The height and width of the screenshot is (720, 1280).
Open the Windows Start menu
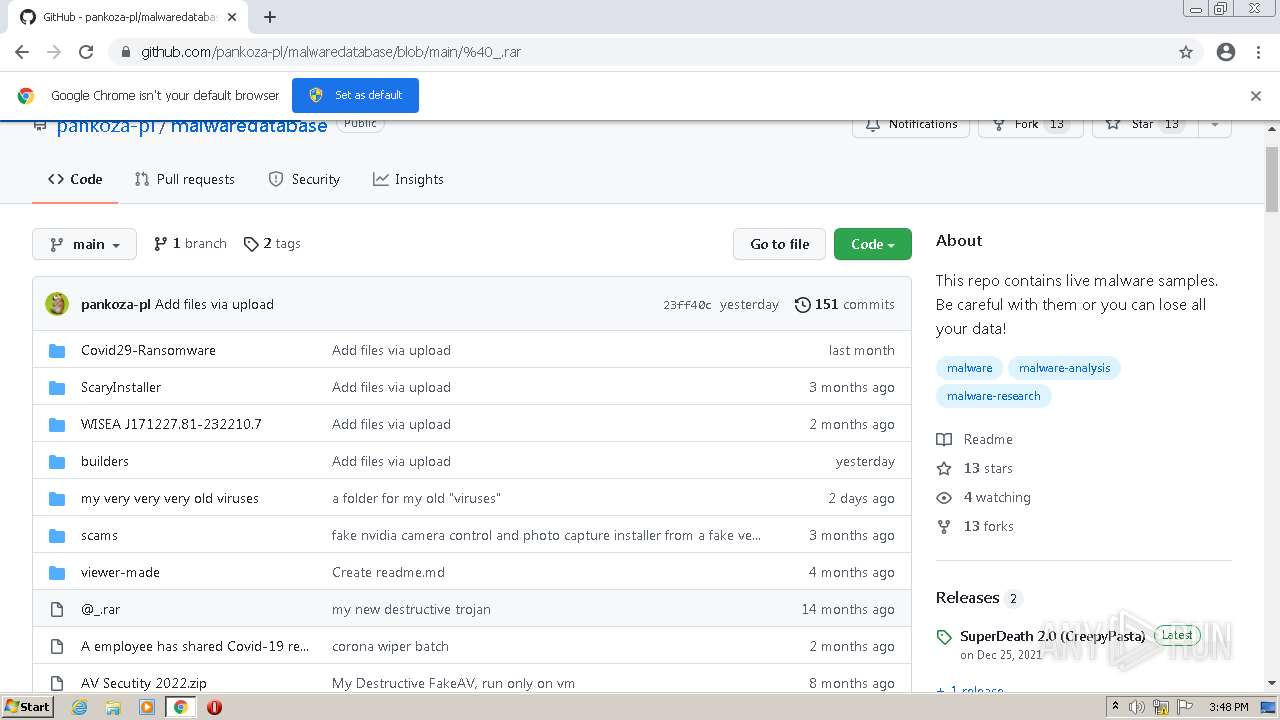pyautogui.click(x=28, y=706)
